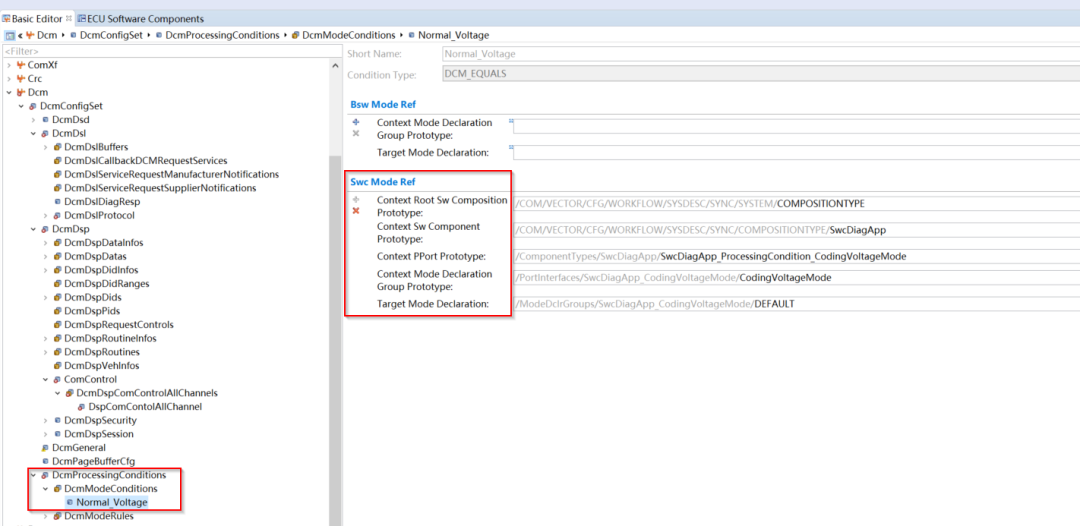Click the tree-view icon left of the breadcrumb
Viewport: 1080px width, 526px height.
10,35
